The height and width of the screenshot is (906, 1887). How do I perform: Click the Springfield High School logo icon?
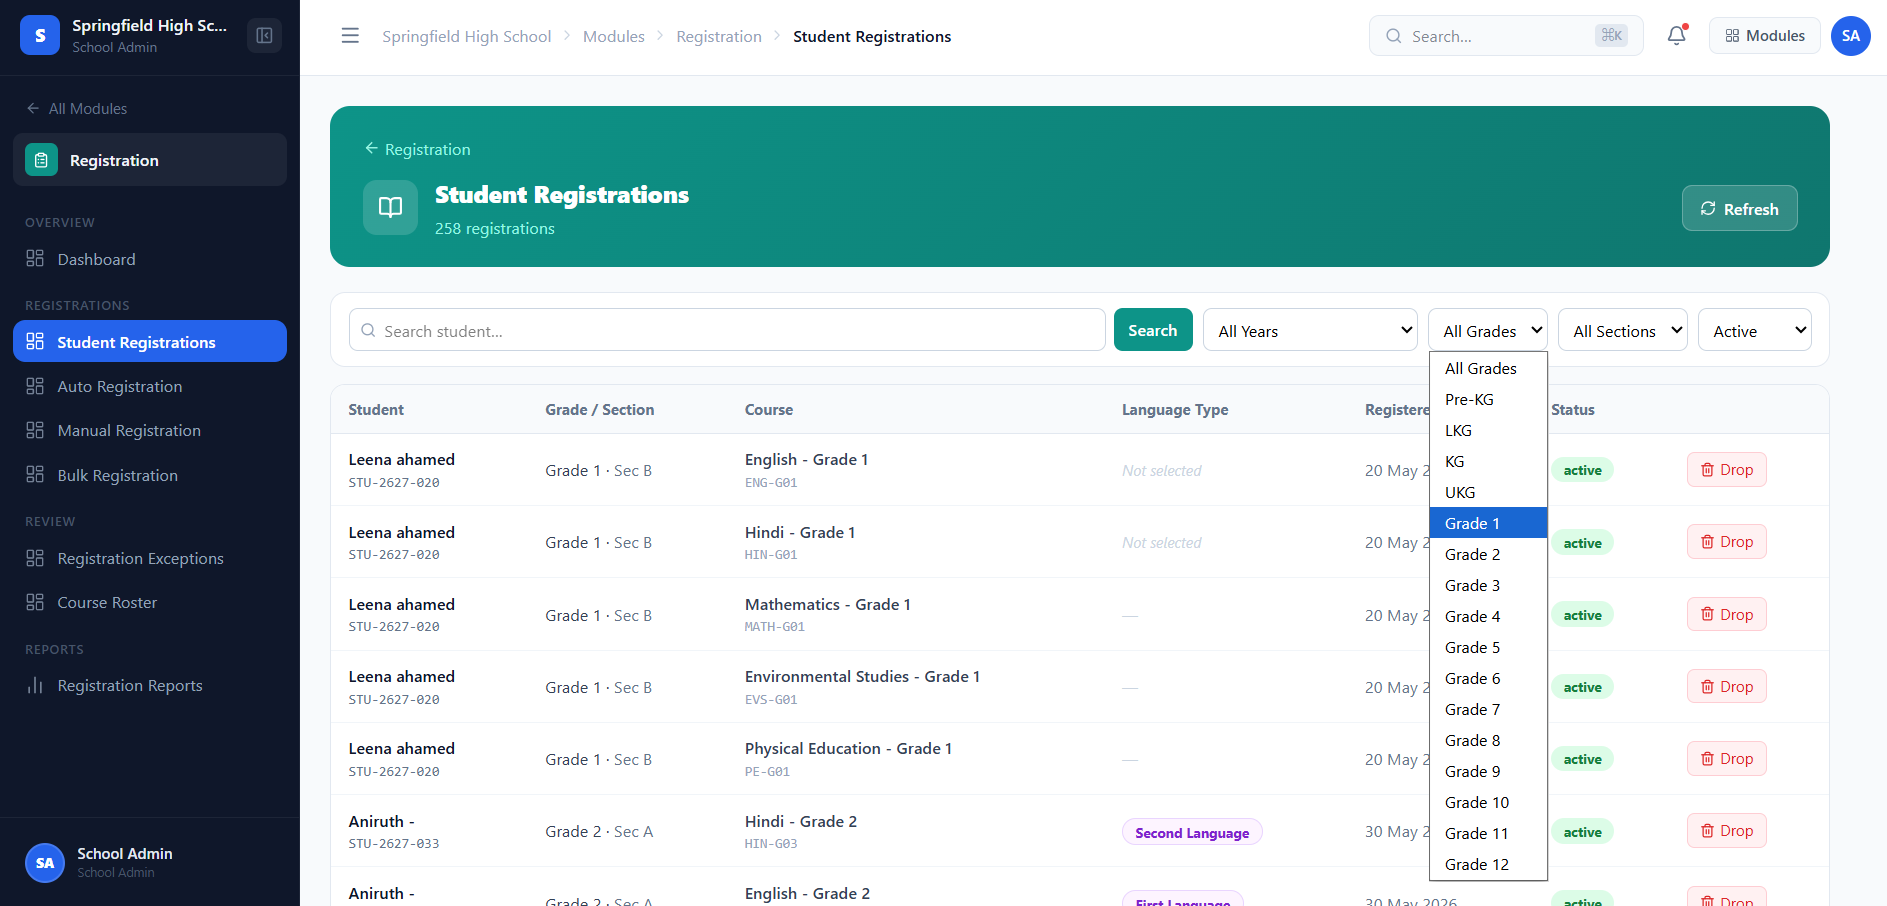[x=40, y=35]
